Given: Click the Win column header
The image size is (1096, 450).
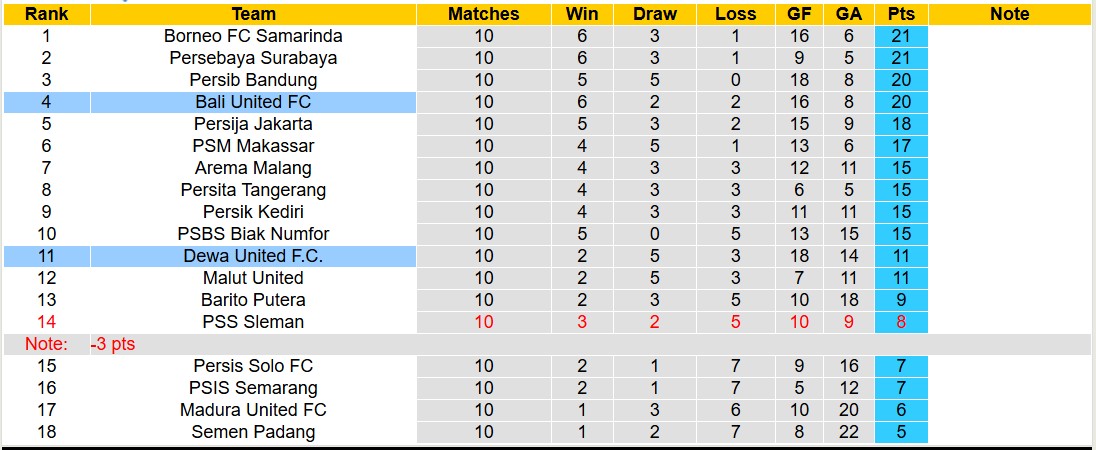Looking at the screenshot, I should tap(582, 14).
